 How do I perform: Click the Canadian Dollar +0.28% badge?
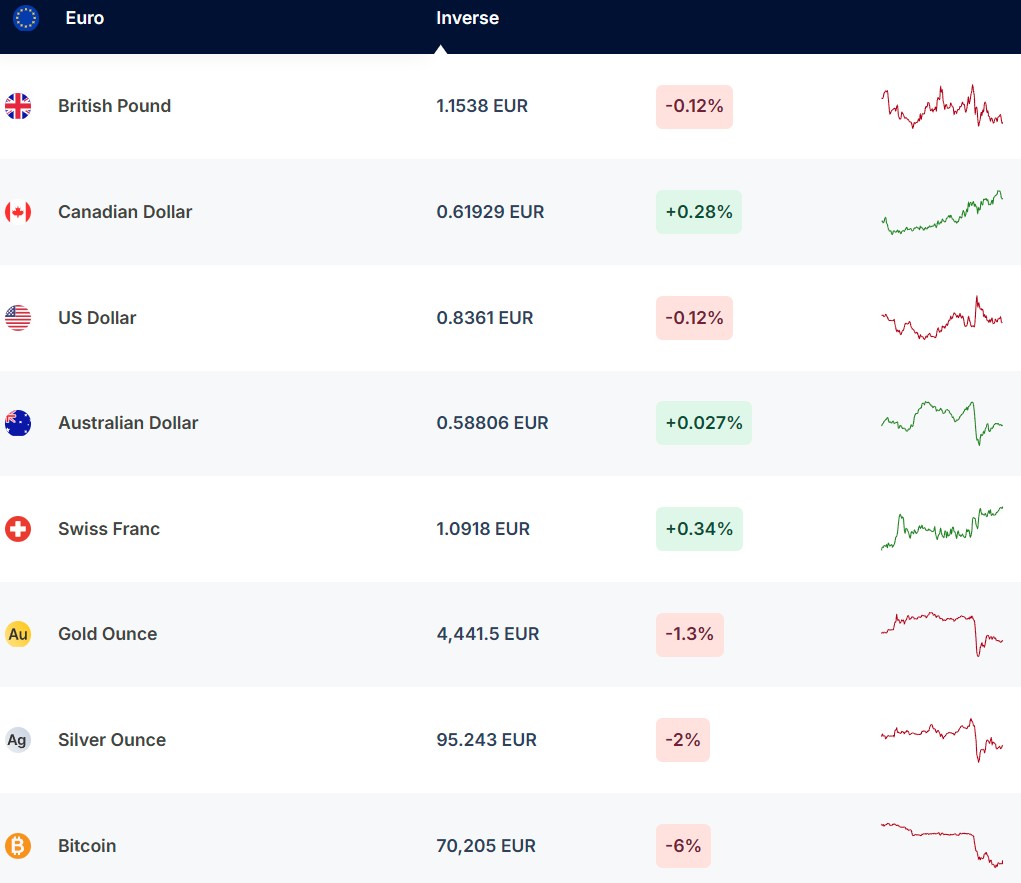click(x=698, y=212)
